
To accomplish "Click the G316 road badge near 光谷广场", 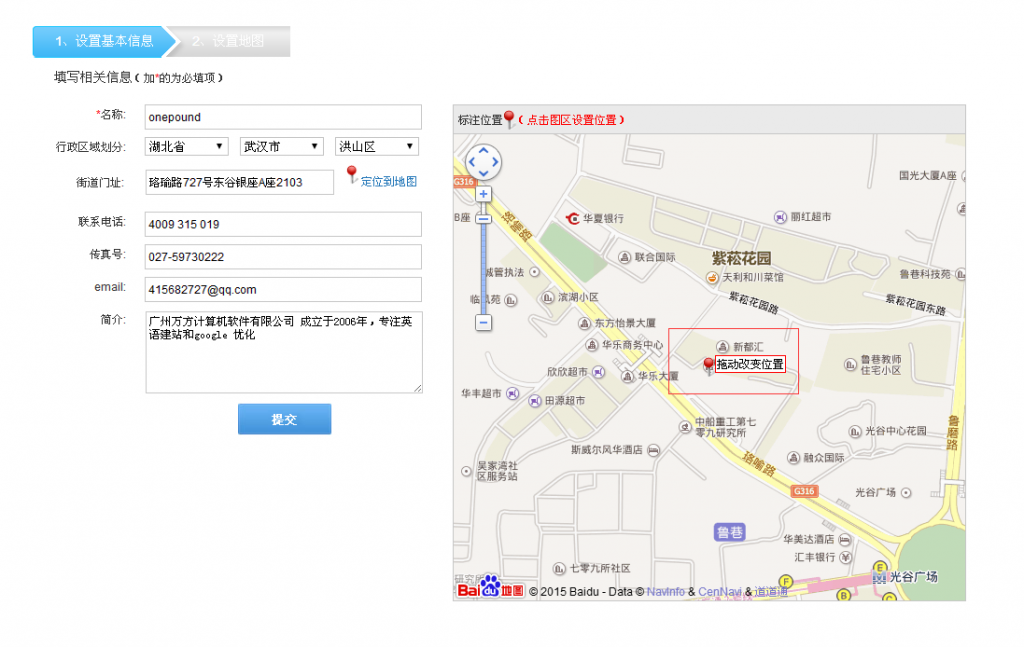I will pyautogui.click(x=804, y=491).
